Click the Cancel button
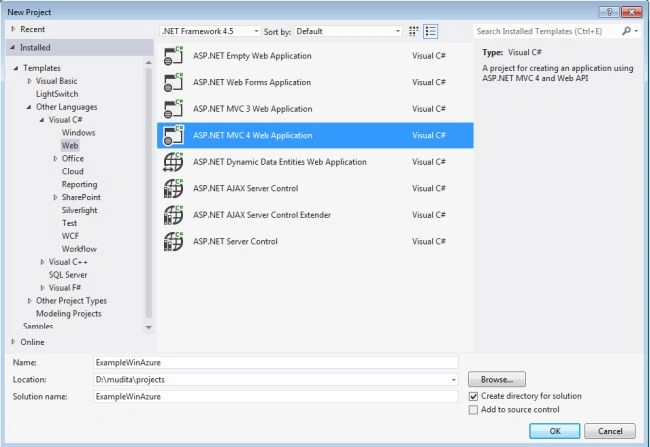 [610, 431]
